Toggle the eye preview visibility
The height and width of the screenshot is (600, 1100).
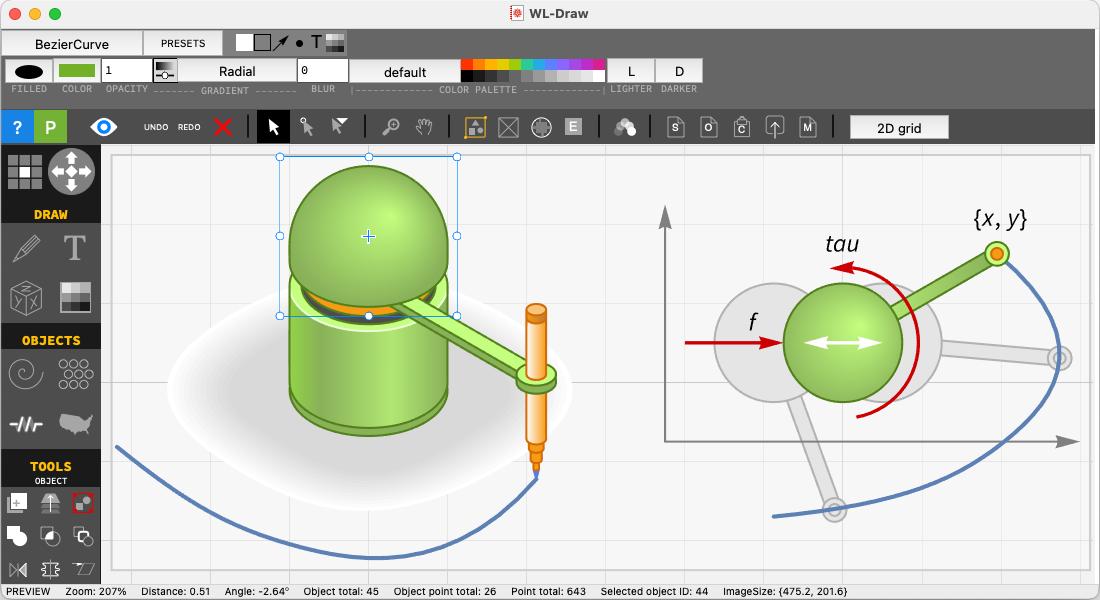(x=104, y=127)
